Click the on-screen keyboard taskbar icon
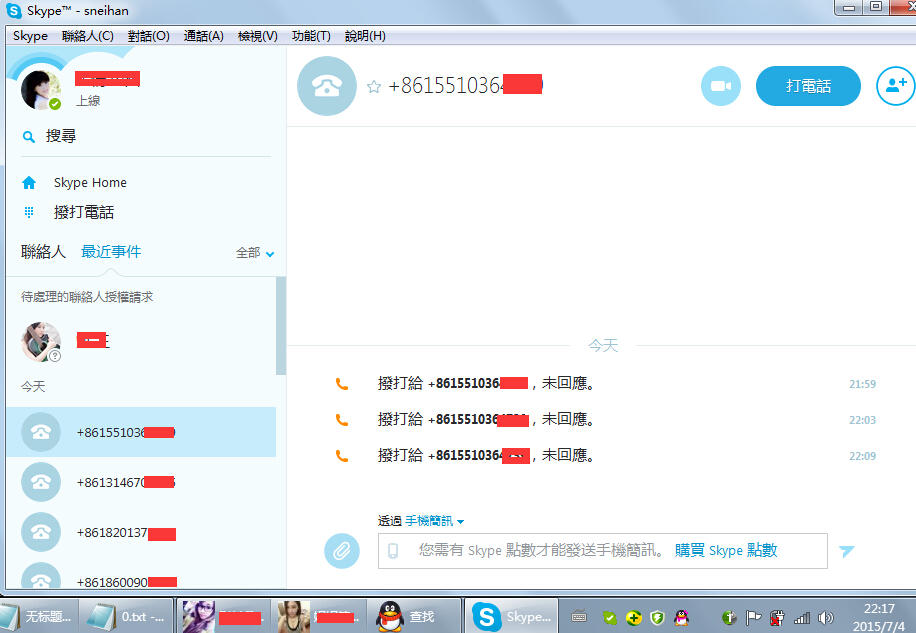916x633 pixels. (579, 616)
